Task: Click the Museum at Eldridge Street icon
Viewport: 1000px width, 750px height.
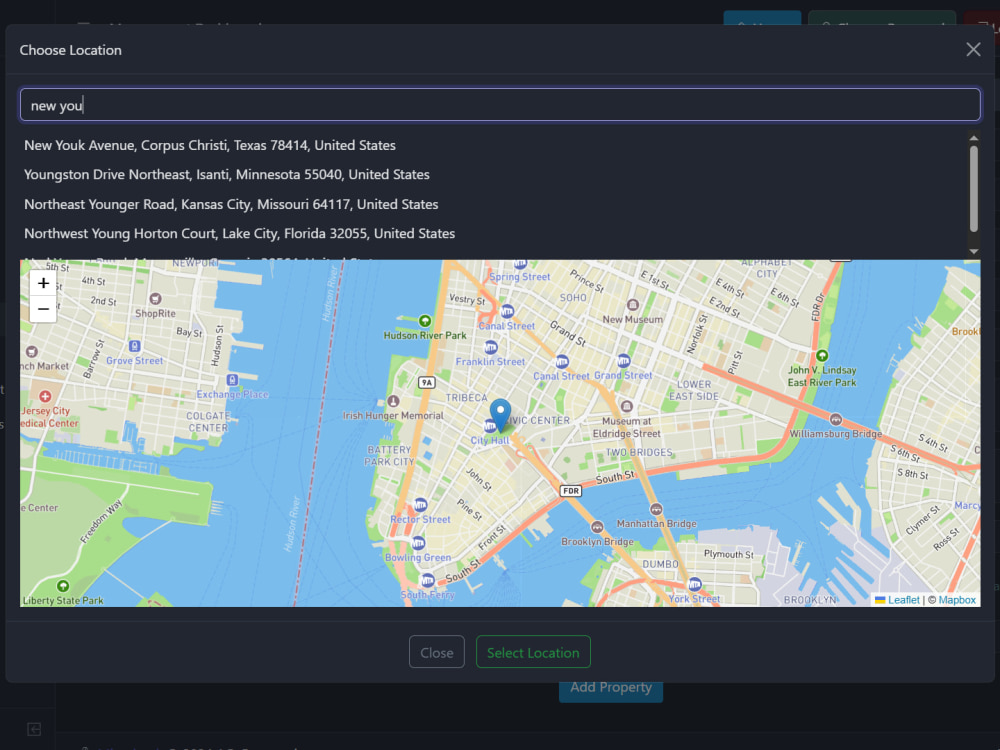Action: (627, 406)
